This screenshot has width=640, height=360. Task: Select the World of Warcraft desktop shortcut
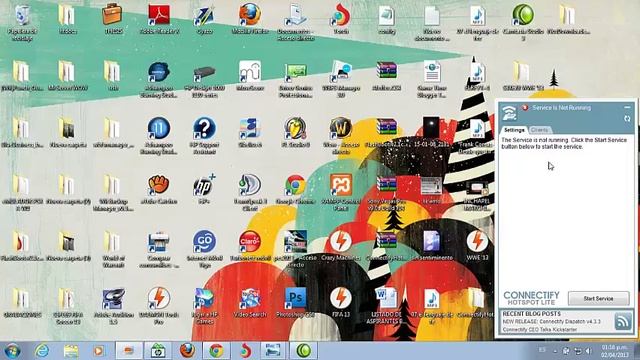(x=341, y=136)
